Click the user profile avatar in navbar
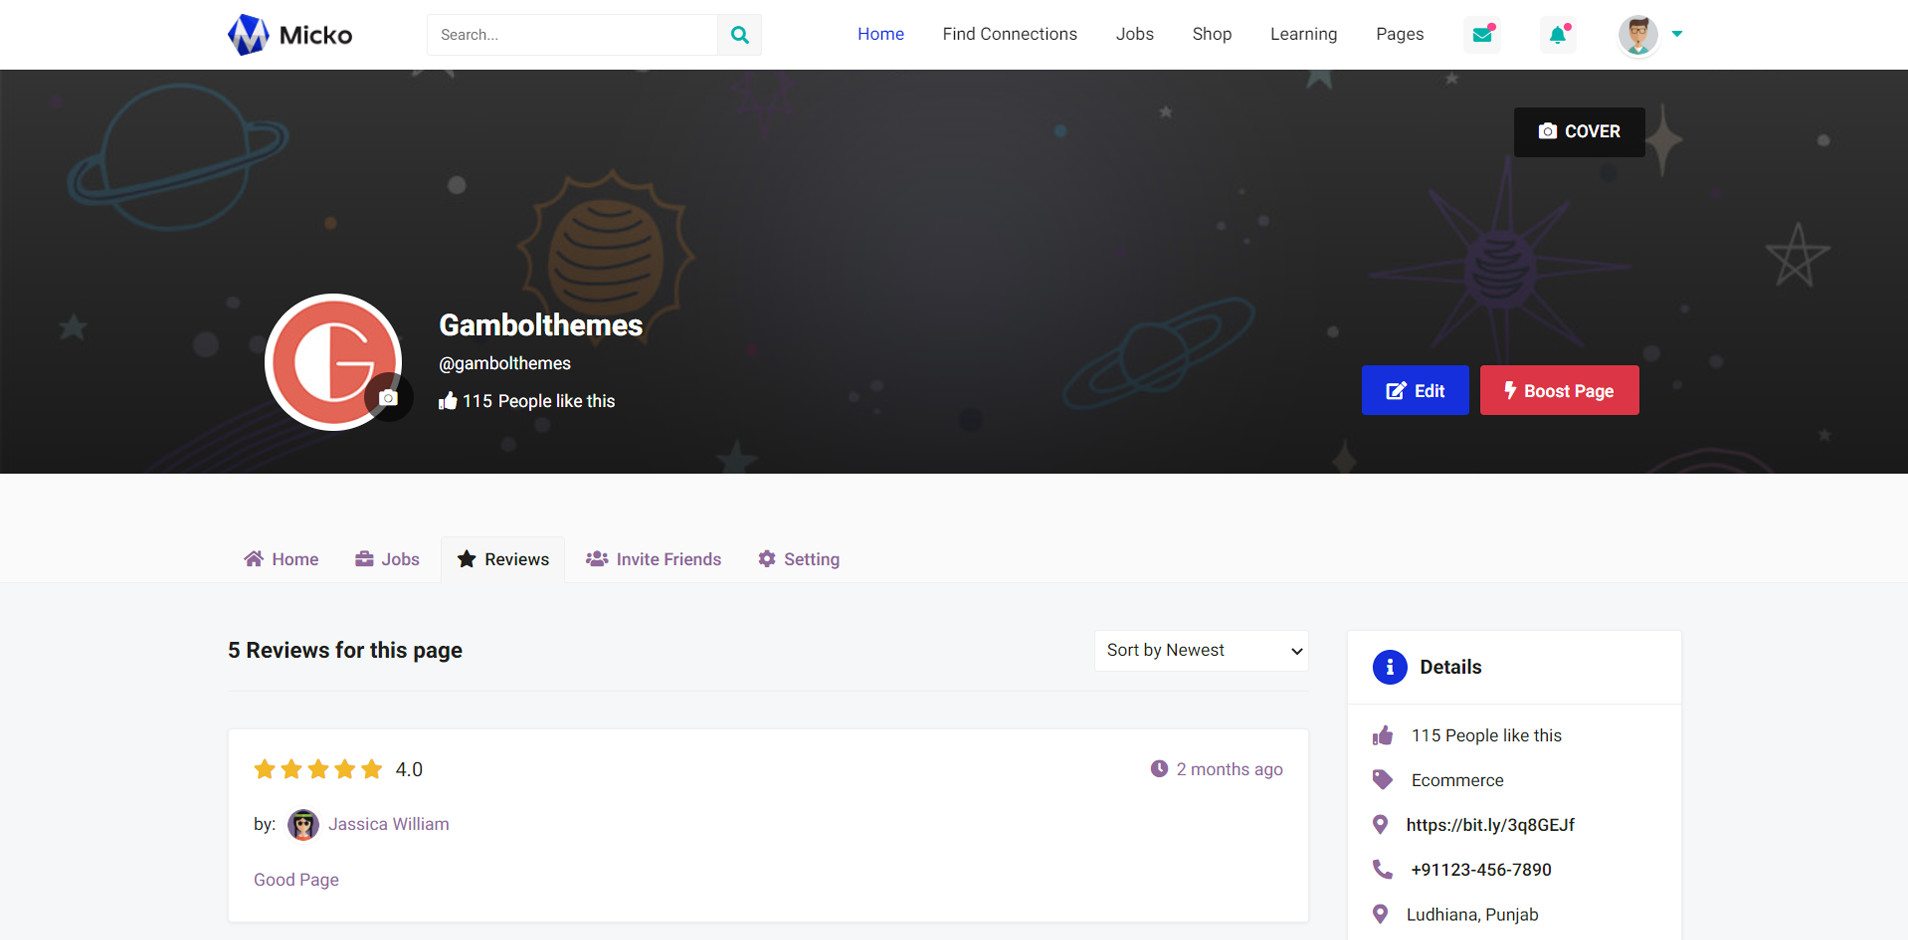Image resolution: width=1908 pixels, height=940 pixels. click(x=1637, y=35)
